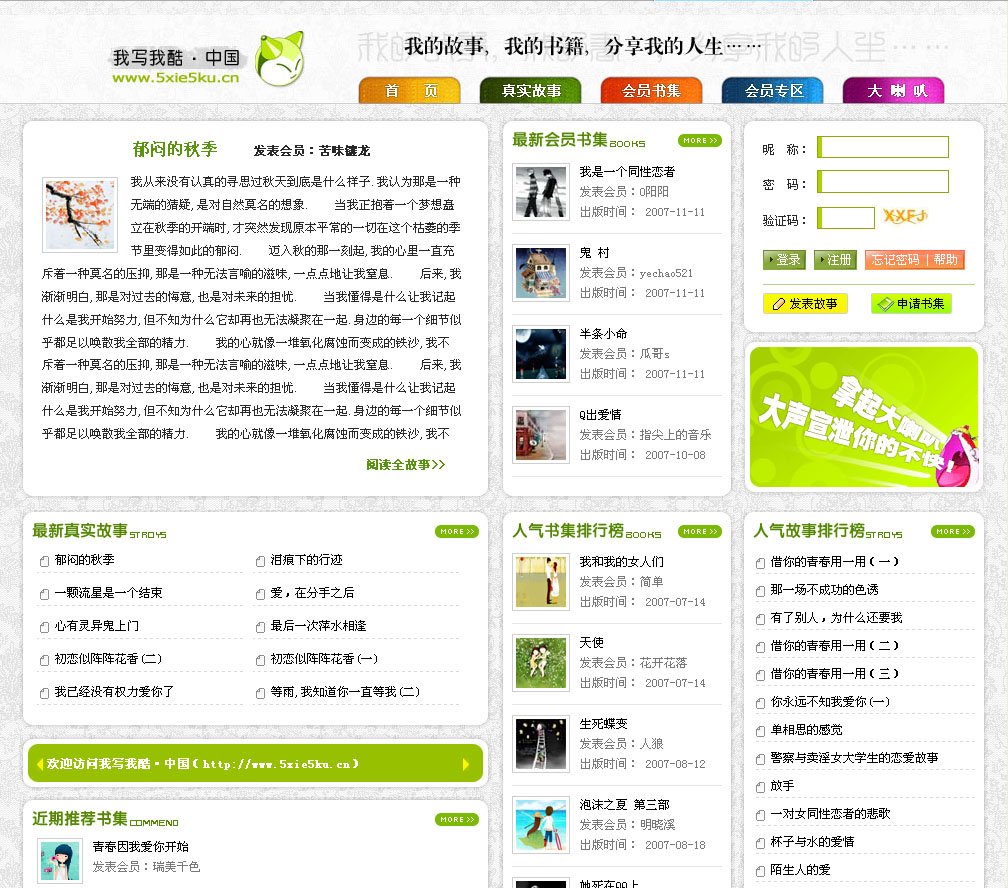Image resolution: width=1008 pixels, height=888 pixels.
Task: Click the 忘记密码 | 帮助 button
Action: [915, 260]
